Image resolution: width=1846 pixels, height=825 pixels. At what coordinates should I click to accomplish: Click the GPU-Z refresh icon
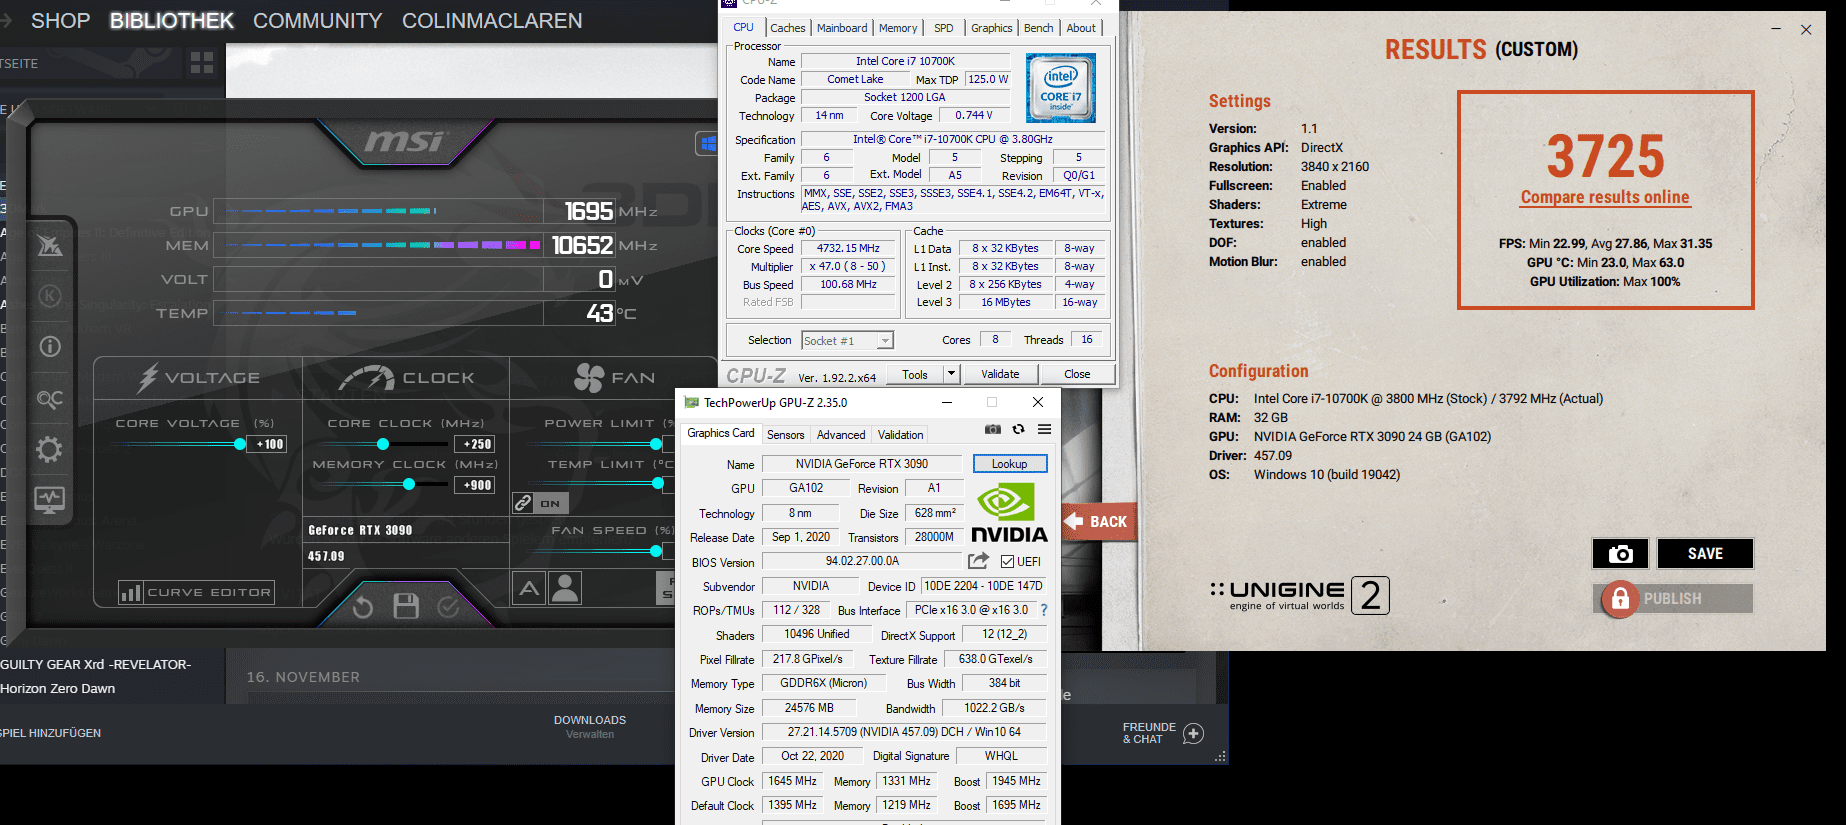[x=1018, y=429]
